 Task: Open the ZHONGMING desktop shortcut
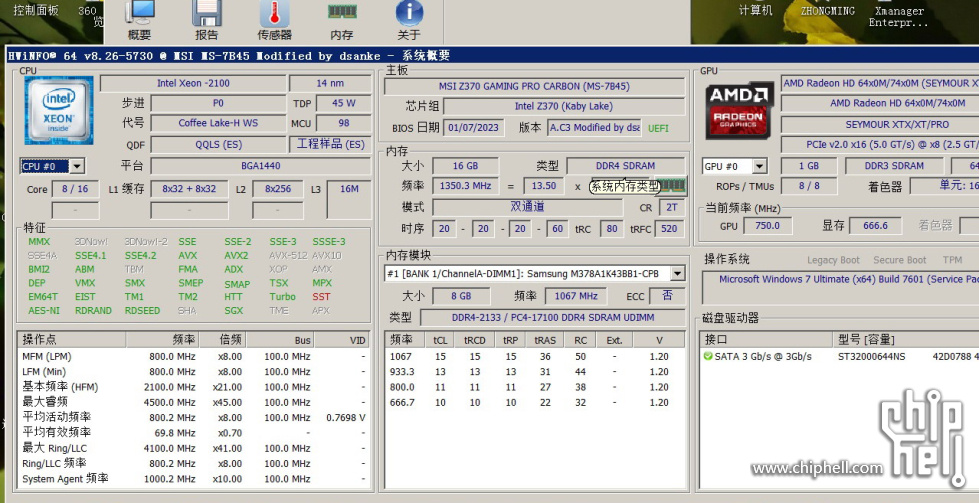click(x=827, y=11)
